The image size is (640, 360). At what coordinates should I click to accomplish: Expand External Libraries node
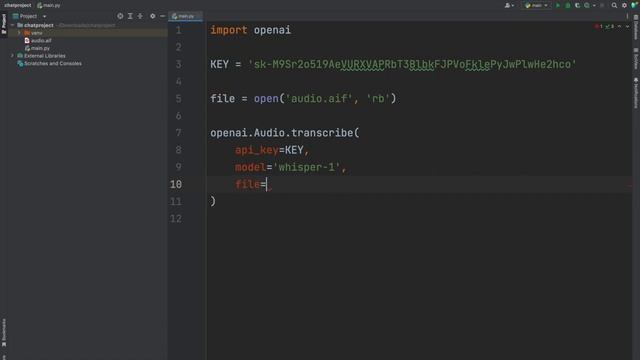click(12, 56)
